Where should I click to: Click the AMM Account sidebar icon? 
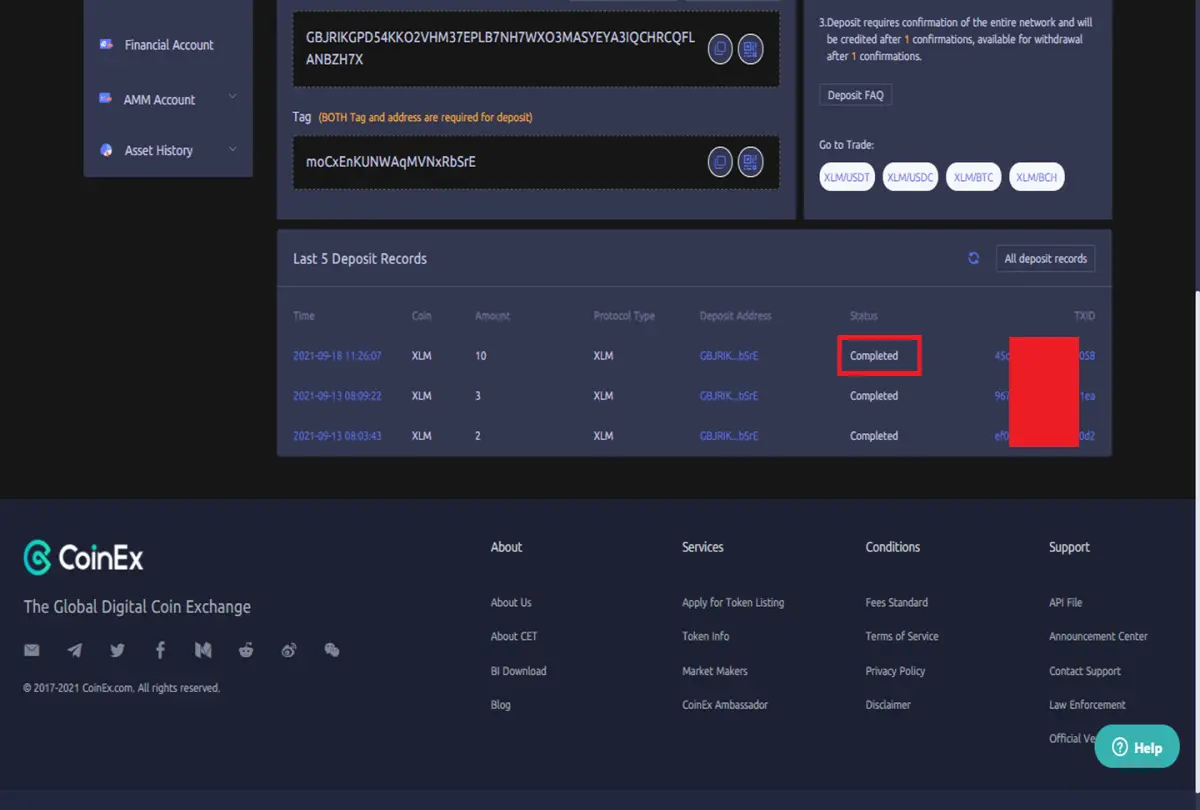[106, 99]
